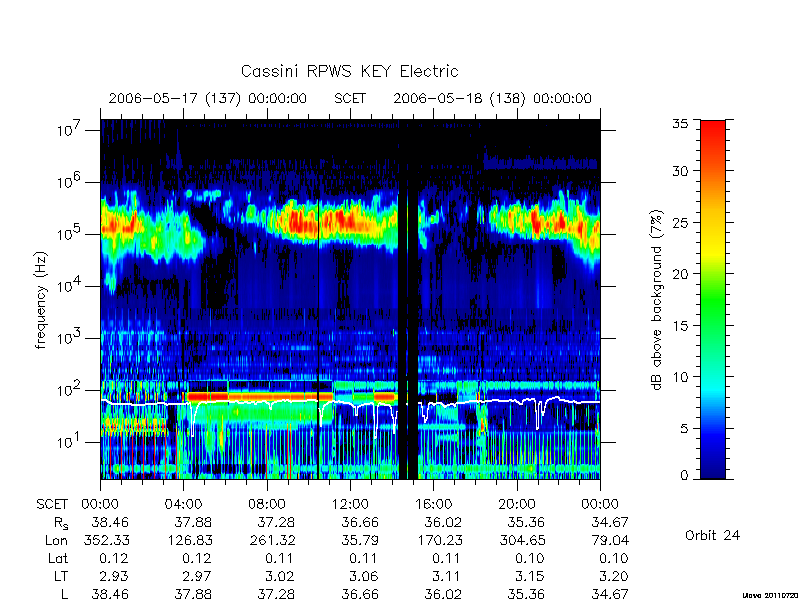Click the colorbar tick label '20'

pos(680,273)
